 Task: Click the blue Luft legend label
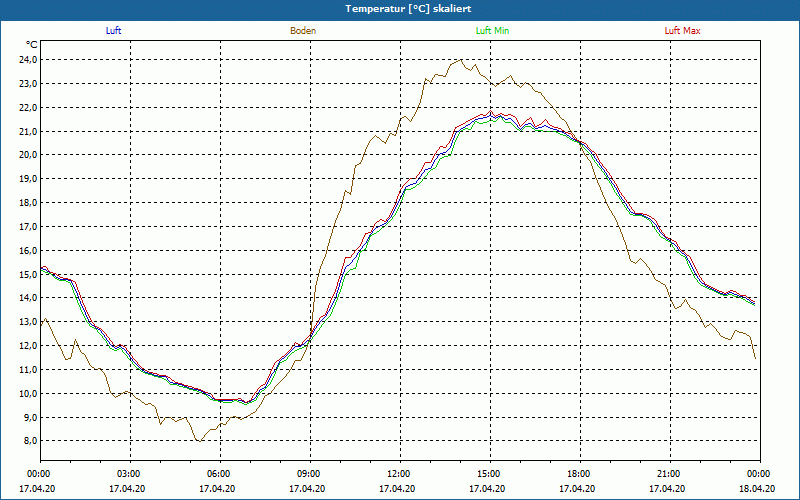[x=113, y=31]
